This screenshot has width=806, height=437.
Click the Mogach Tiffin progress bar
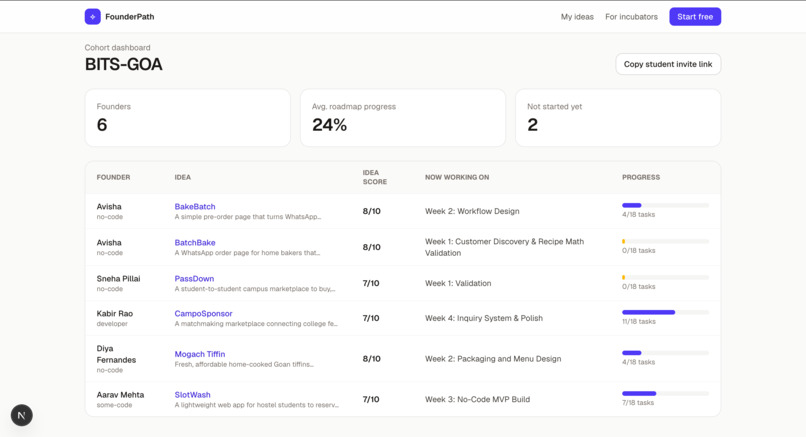pos(665,353)
